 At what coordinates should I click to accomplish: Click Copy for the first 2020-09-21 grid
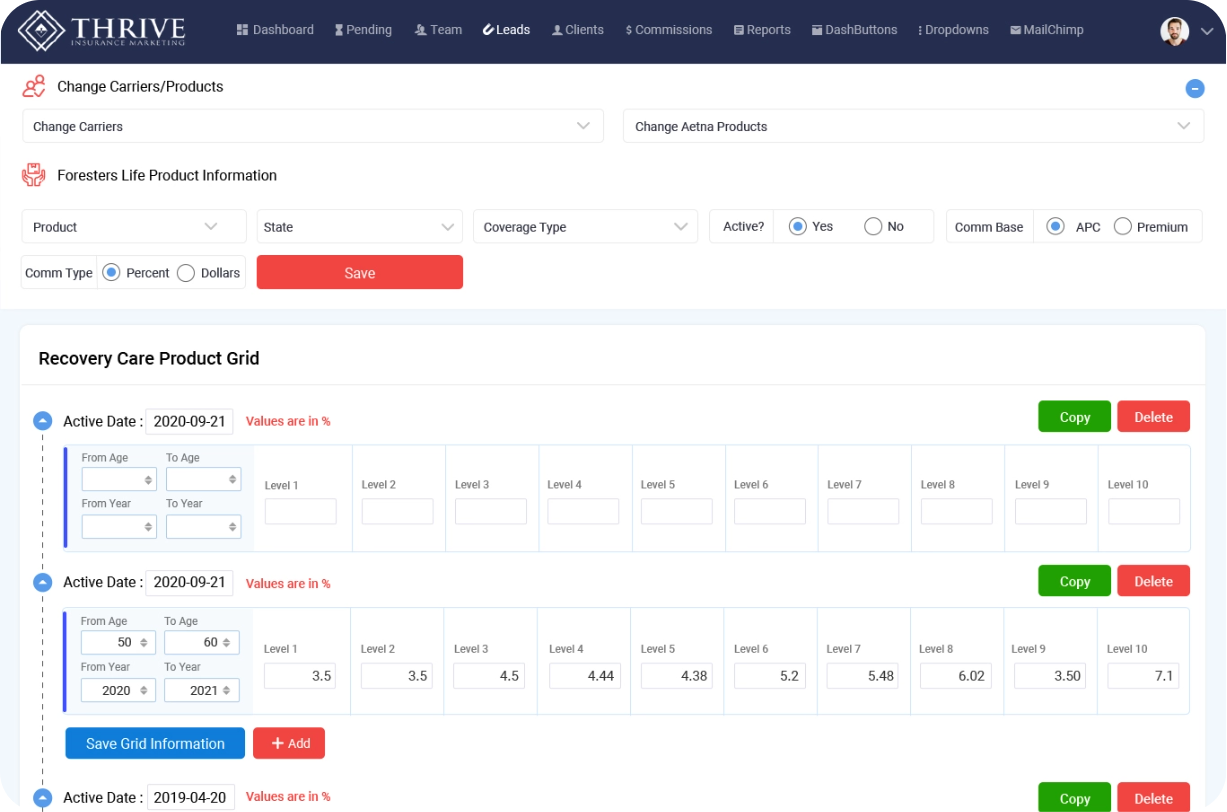coord(1075,417)
